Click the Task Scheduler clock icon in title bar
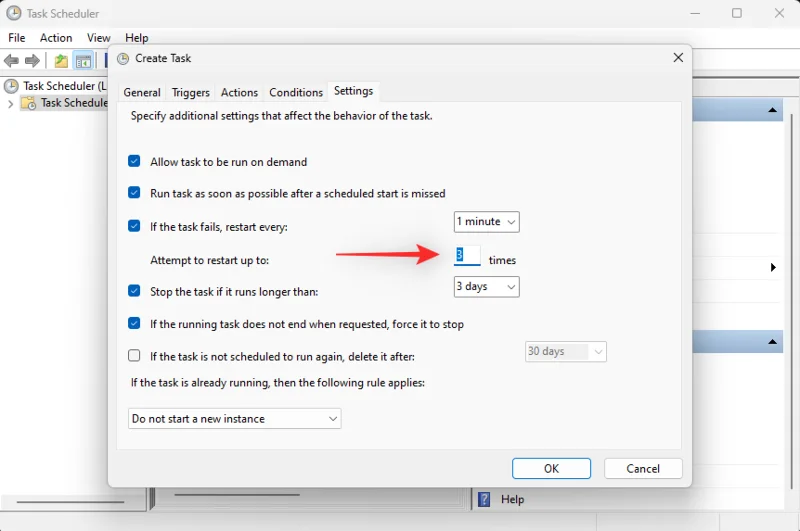This screenshot has width=800, height=531. 14,13
